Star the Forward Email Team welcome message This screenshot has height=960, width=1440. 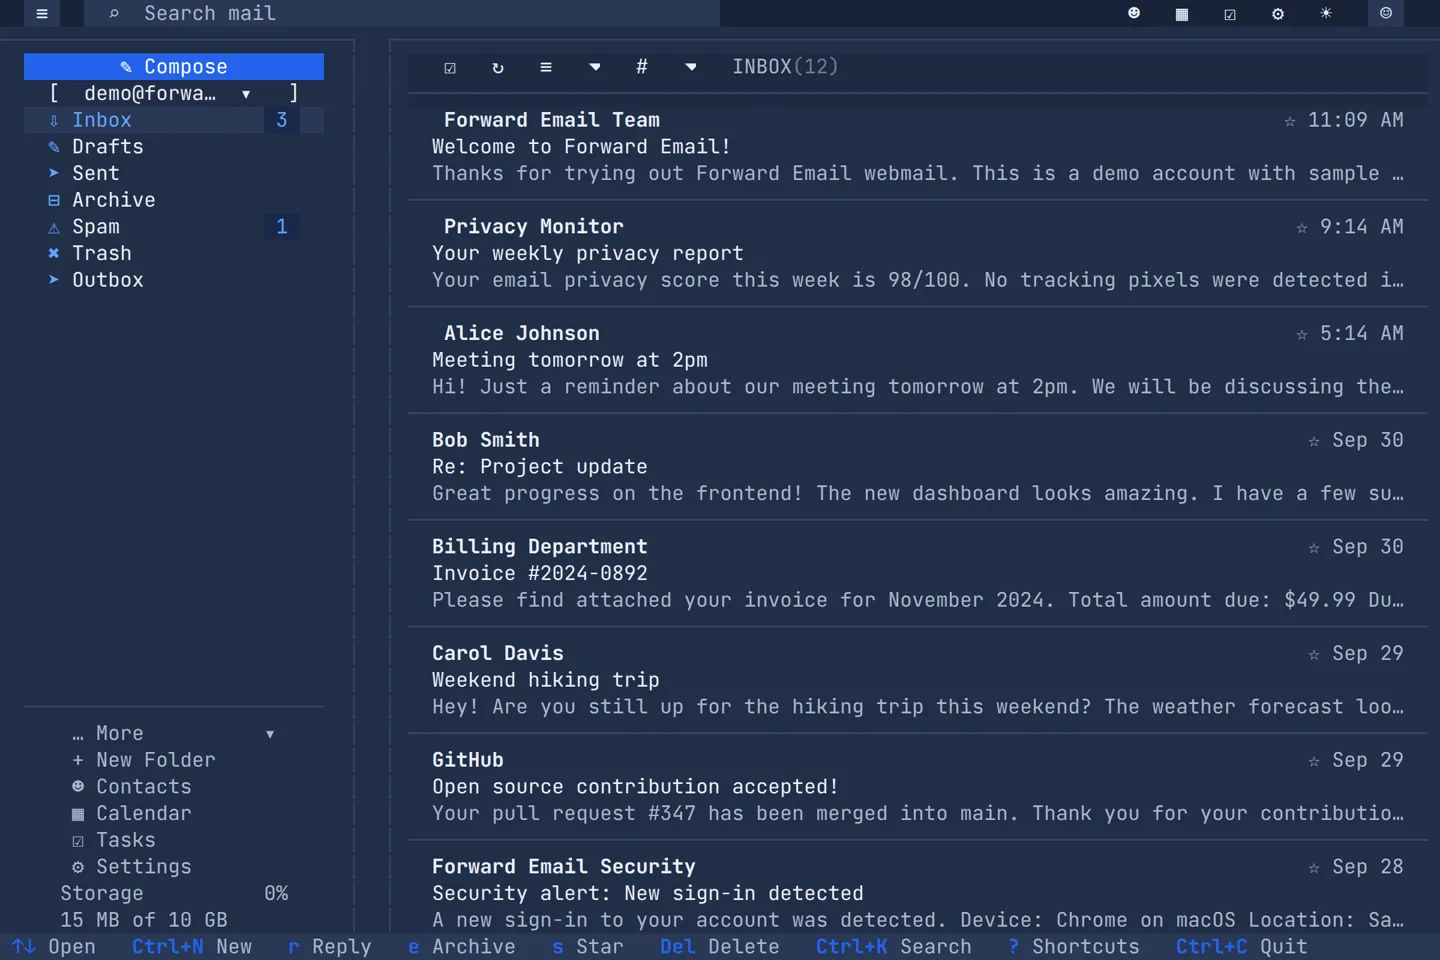[1290, 121]
